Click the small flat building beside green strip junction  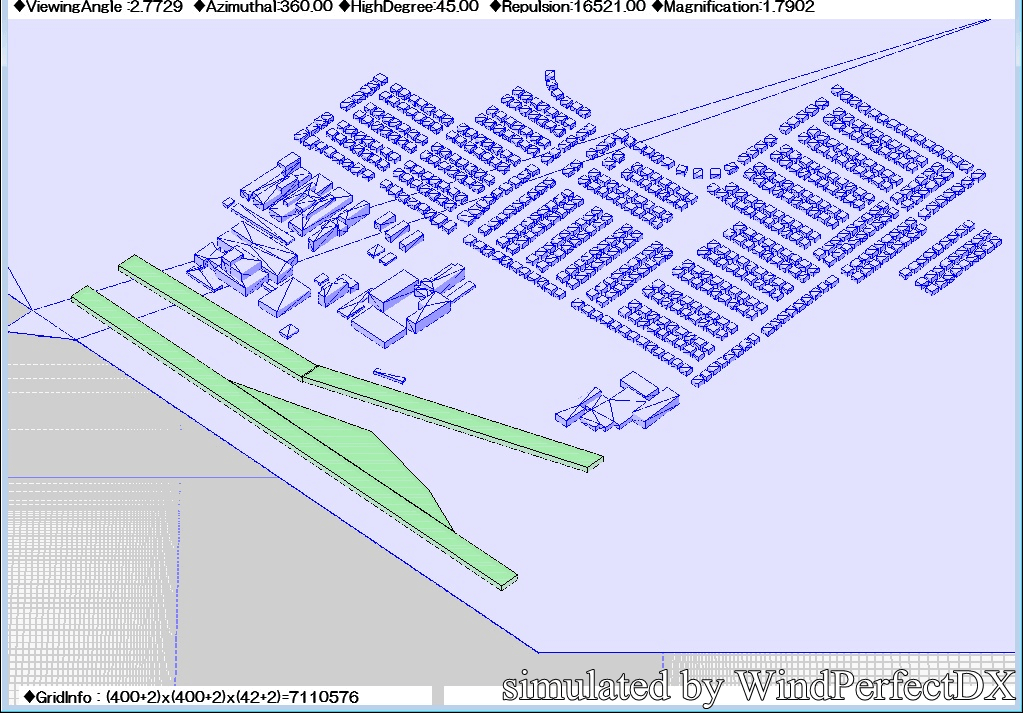[390, 376]
